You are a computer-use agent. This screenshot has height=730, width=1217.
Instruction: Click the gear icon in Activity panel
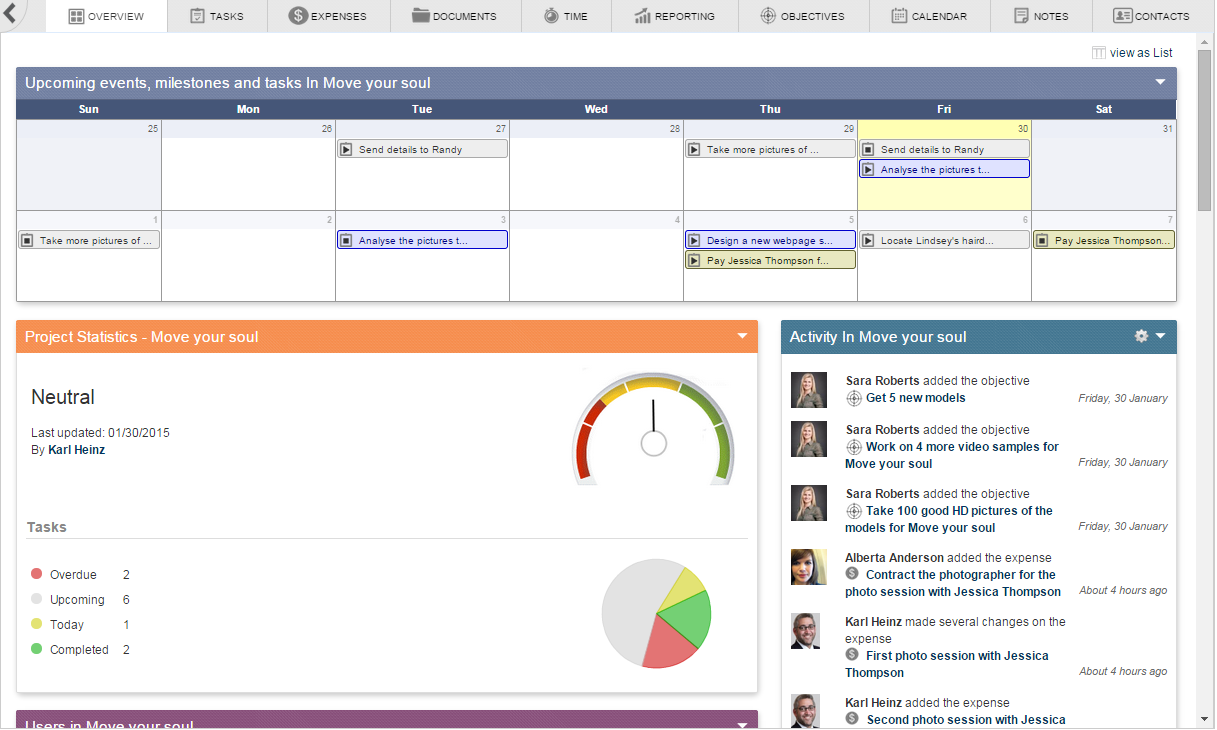click(1141, 336)
